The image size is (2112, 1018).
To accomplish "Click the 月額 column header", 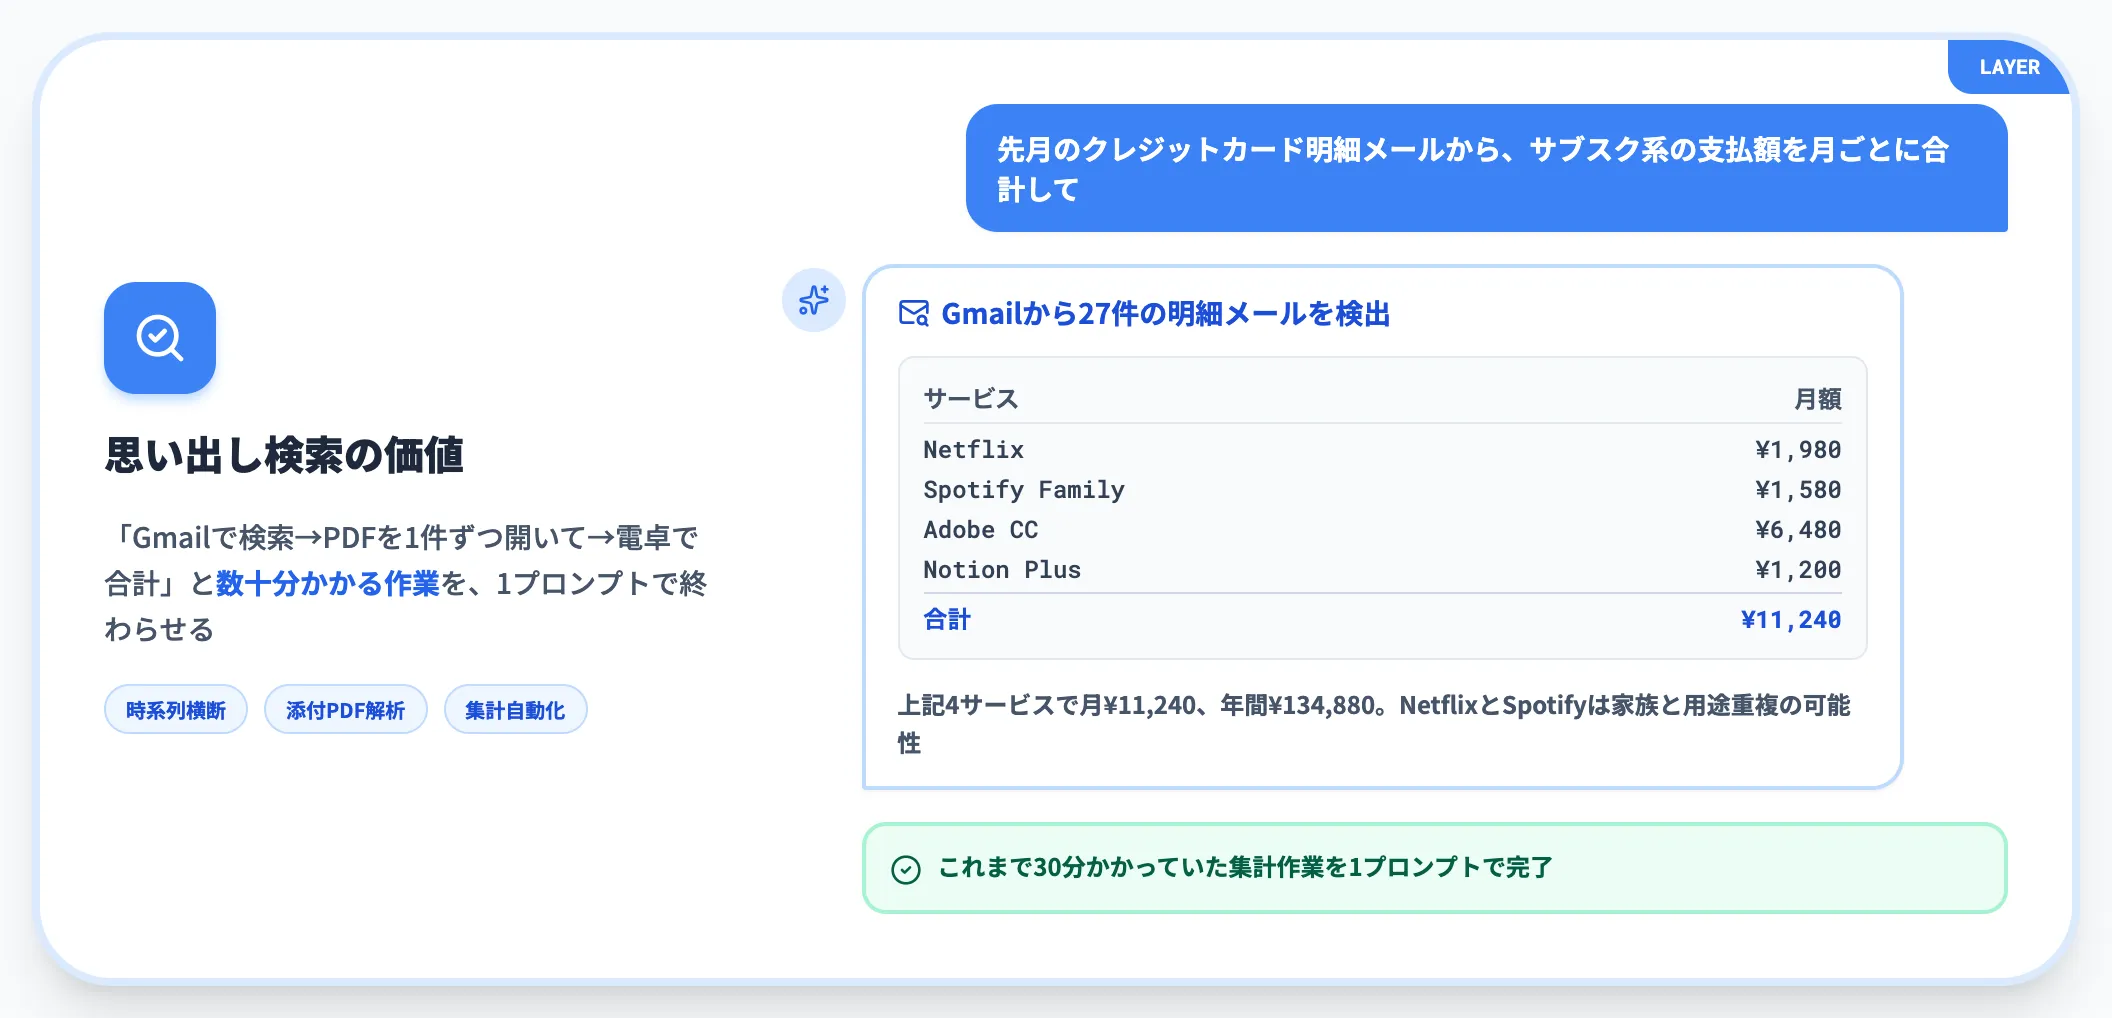I will 1818,398.
